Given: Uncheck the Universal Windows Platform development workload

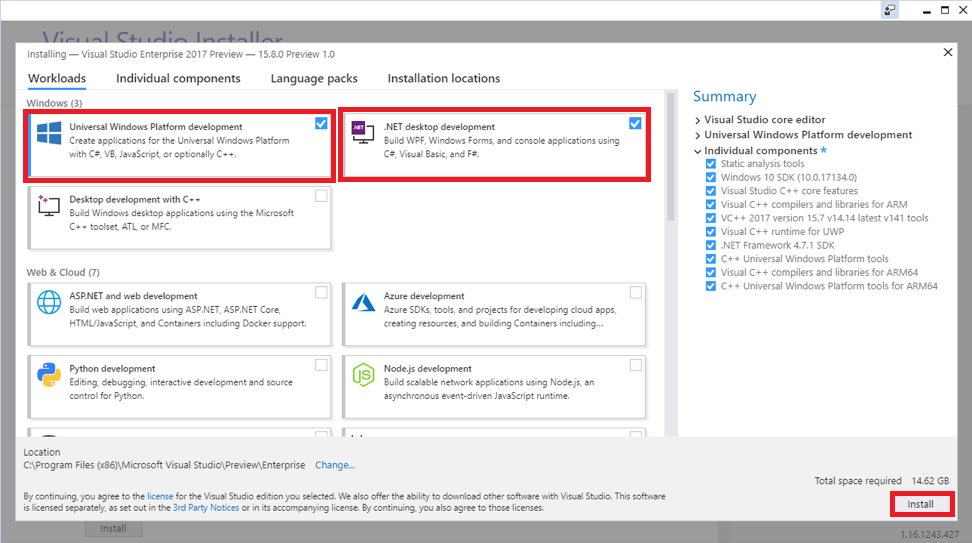Looking at the screenshot, I should [321, 123].
